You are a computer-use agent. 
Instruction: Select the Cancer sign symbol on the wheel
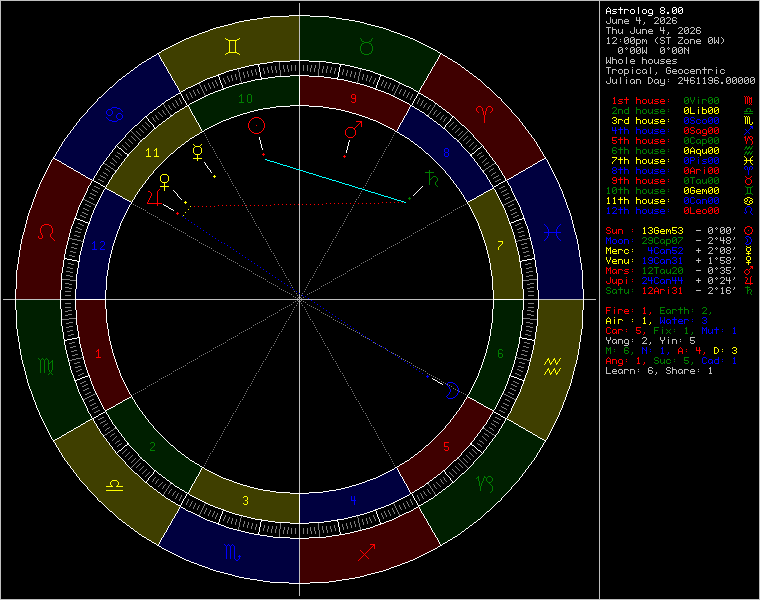click(x=115, y=114)
